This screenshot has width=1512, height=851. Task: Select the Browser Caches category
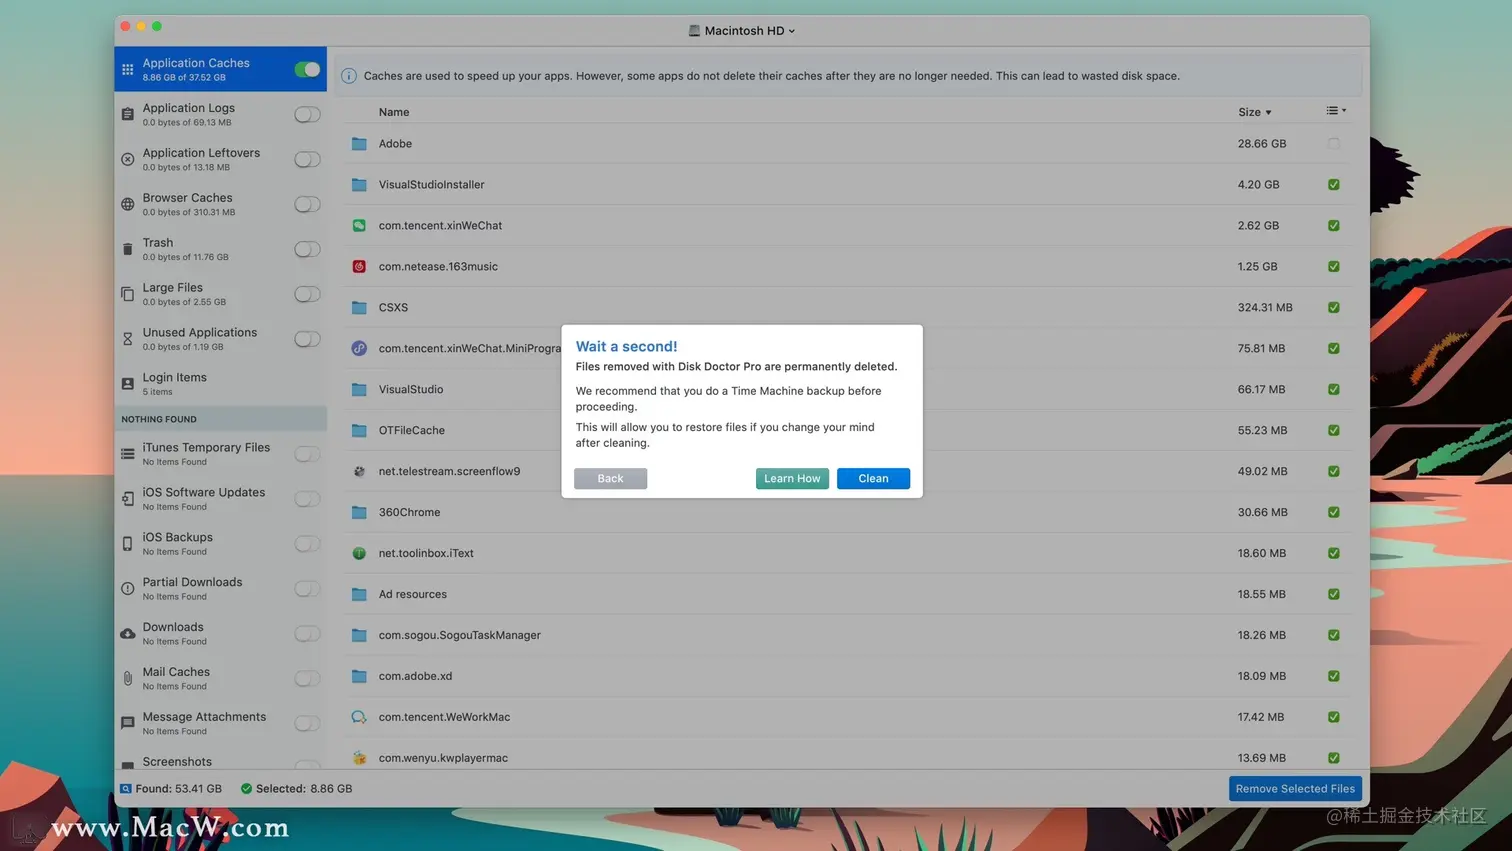tap(220, 204)
